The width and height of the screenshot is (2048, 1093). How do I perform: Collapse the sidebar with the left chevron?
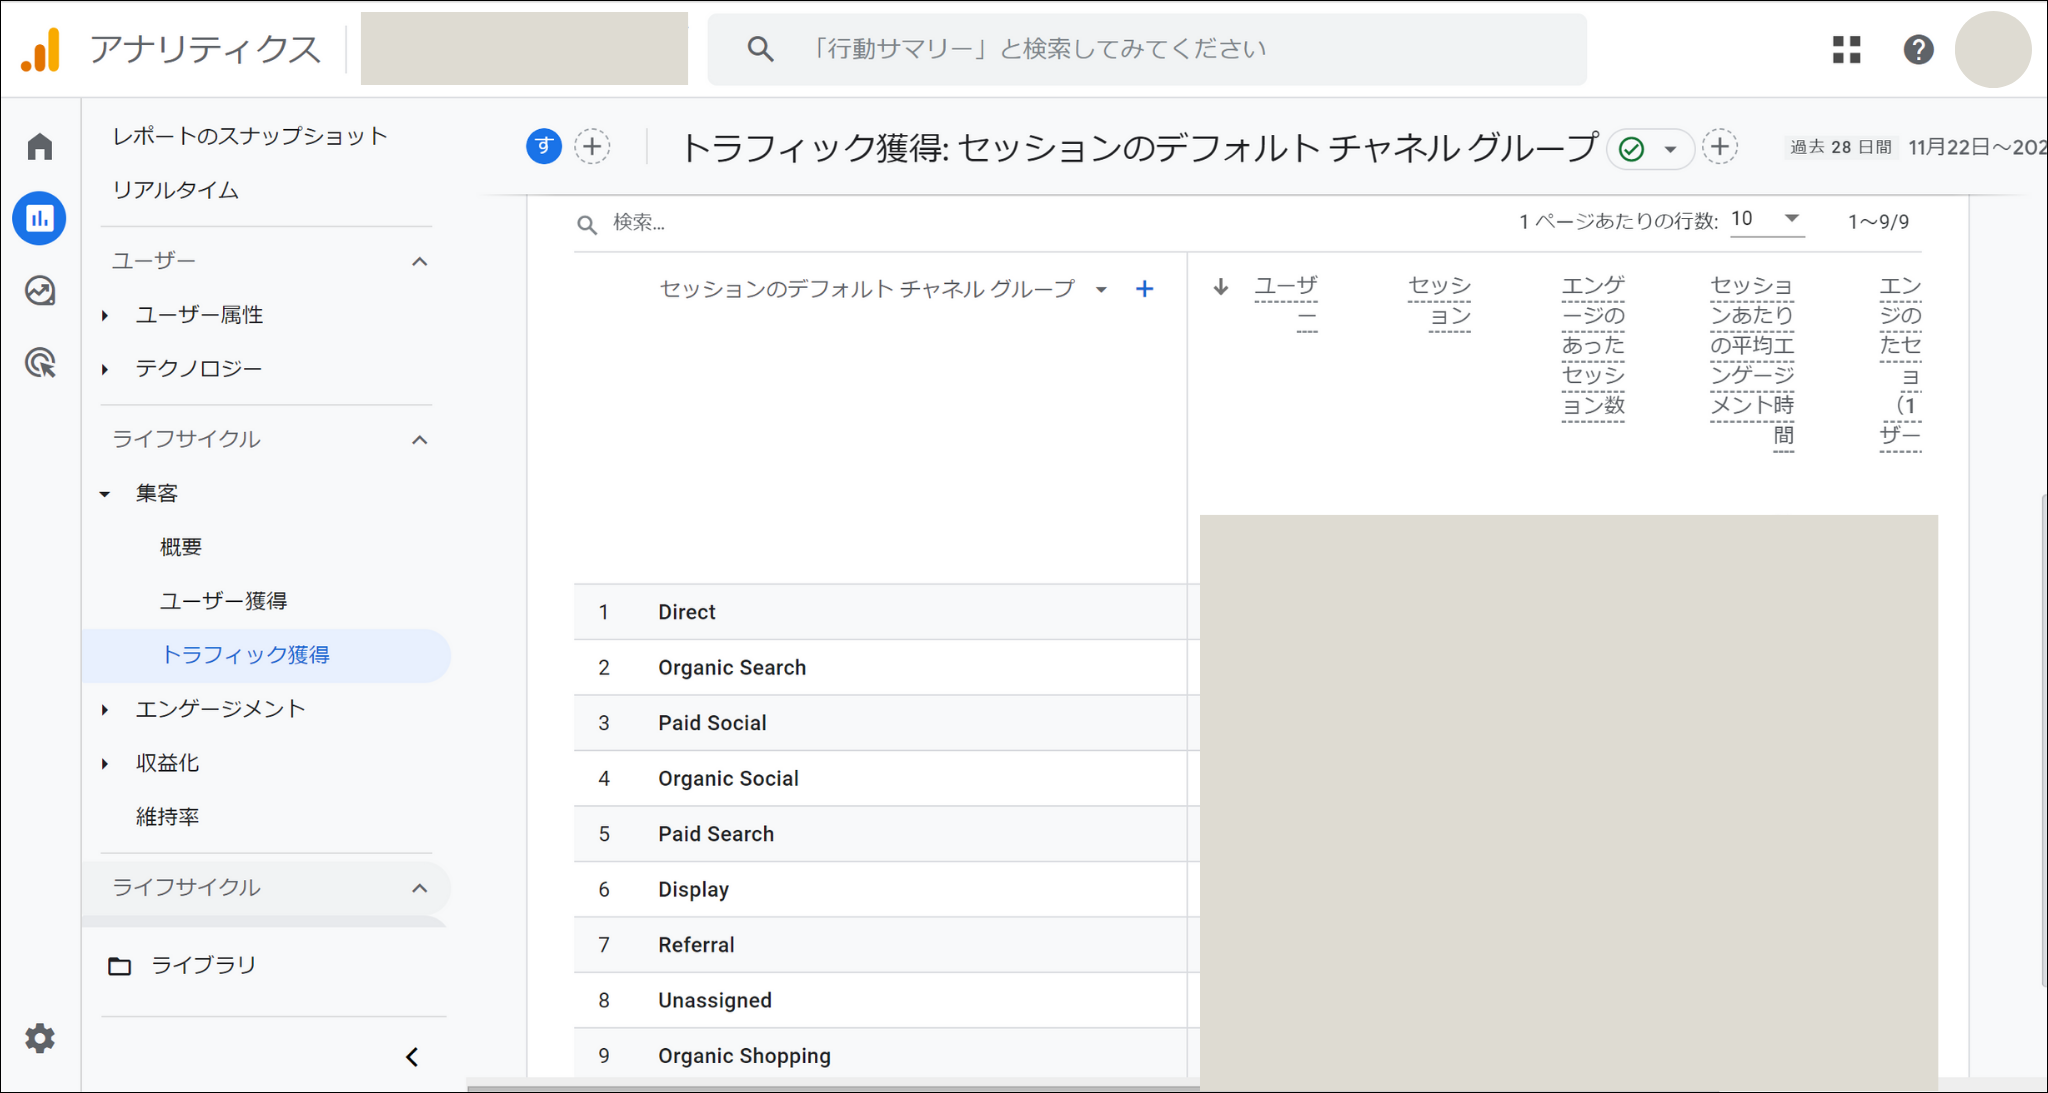point(412,1057)
